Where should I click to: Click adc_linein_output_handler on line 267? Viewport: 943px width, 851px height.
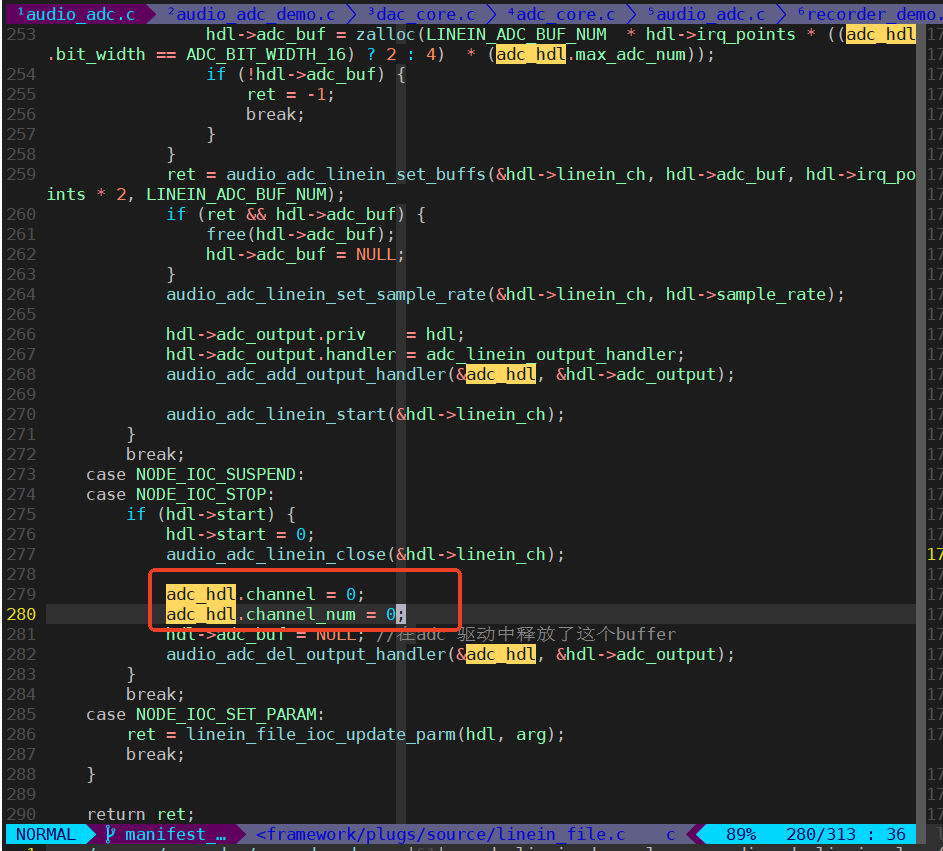tap(555, 354)
